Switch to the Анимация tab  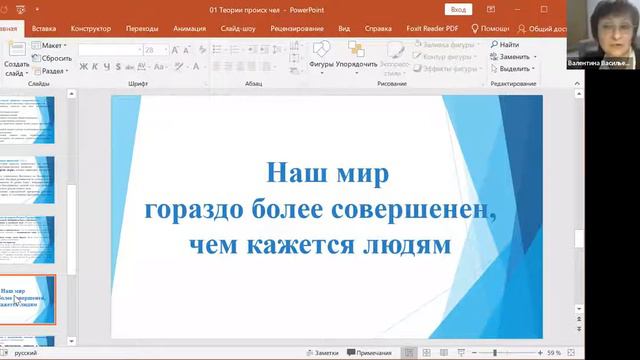(x=189, y=29)
